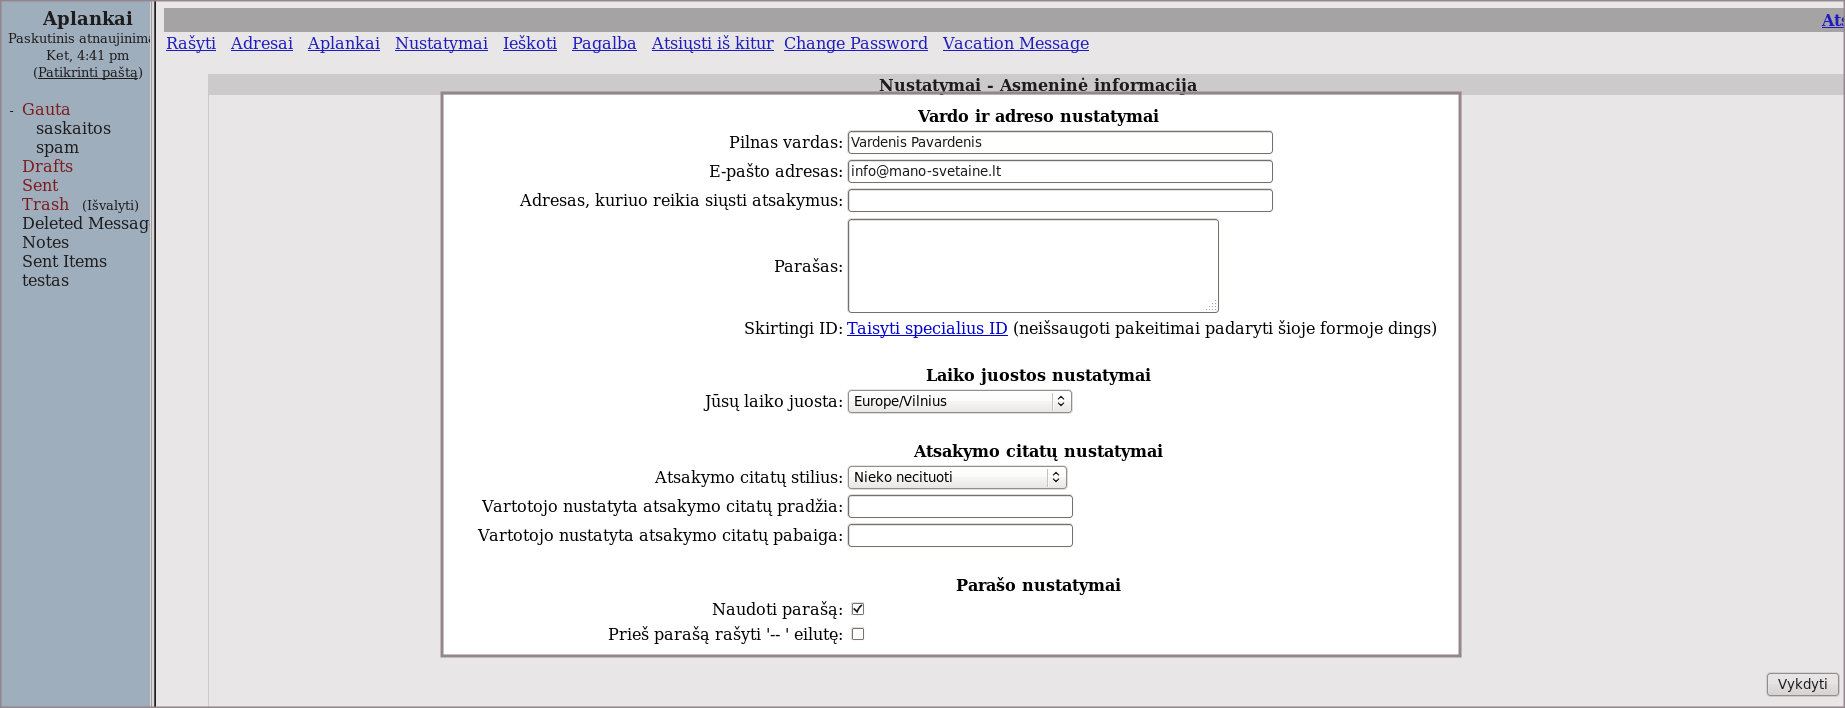Click the 'Patikrinti paštą' link

coord(88,72)
